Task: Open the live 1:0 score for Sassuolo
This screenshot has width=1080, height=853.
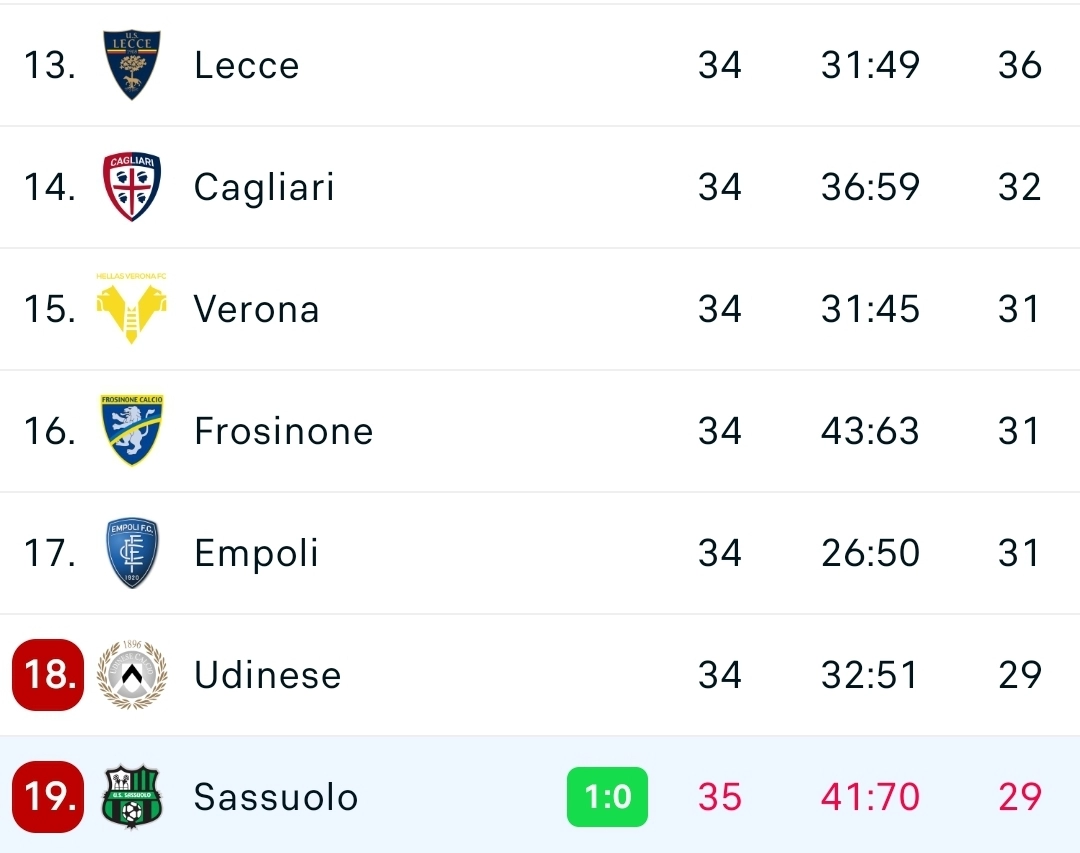Action: [x=607, y=797]
